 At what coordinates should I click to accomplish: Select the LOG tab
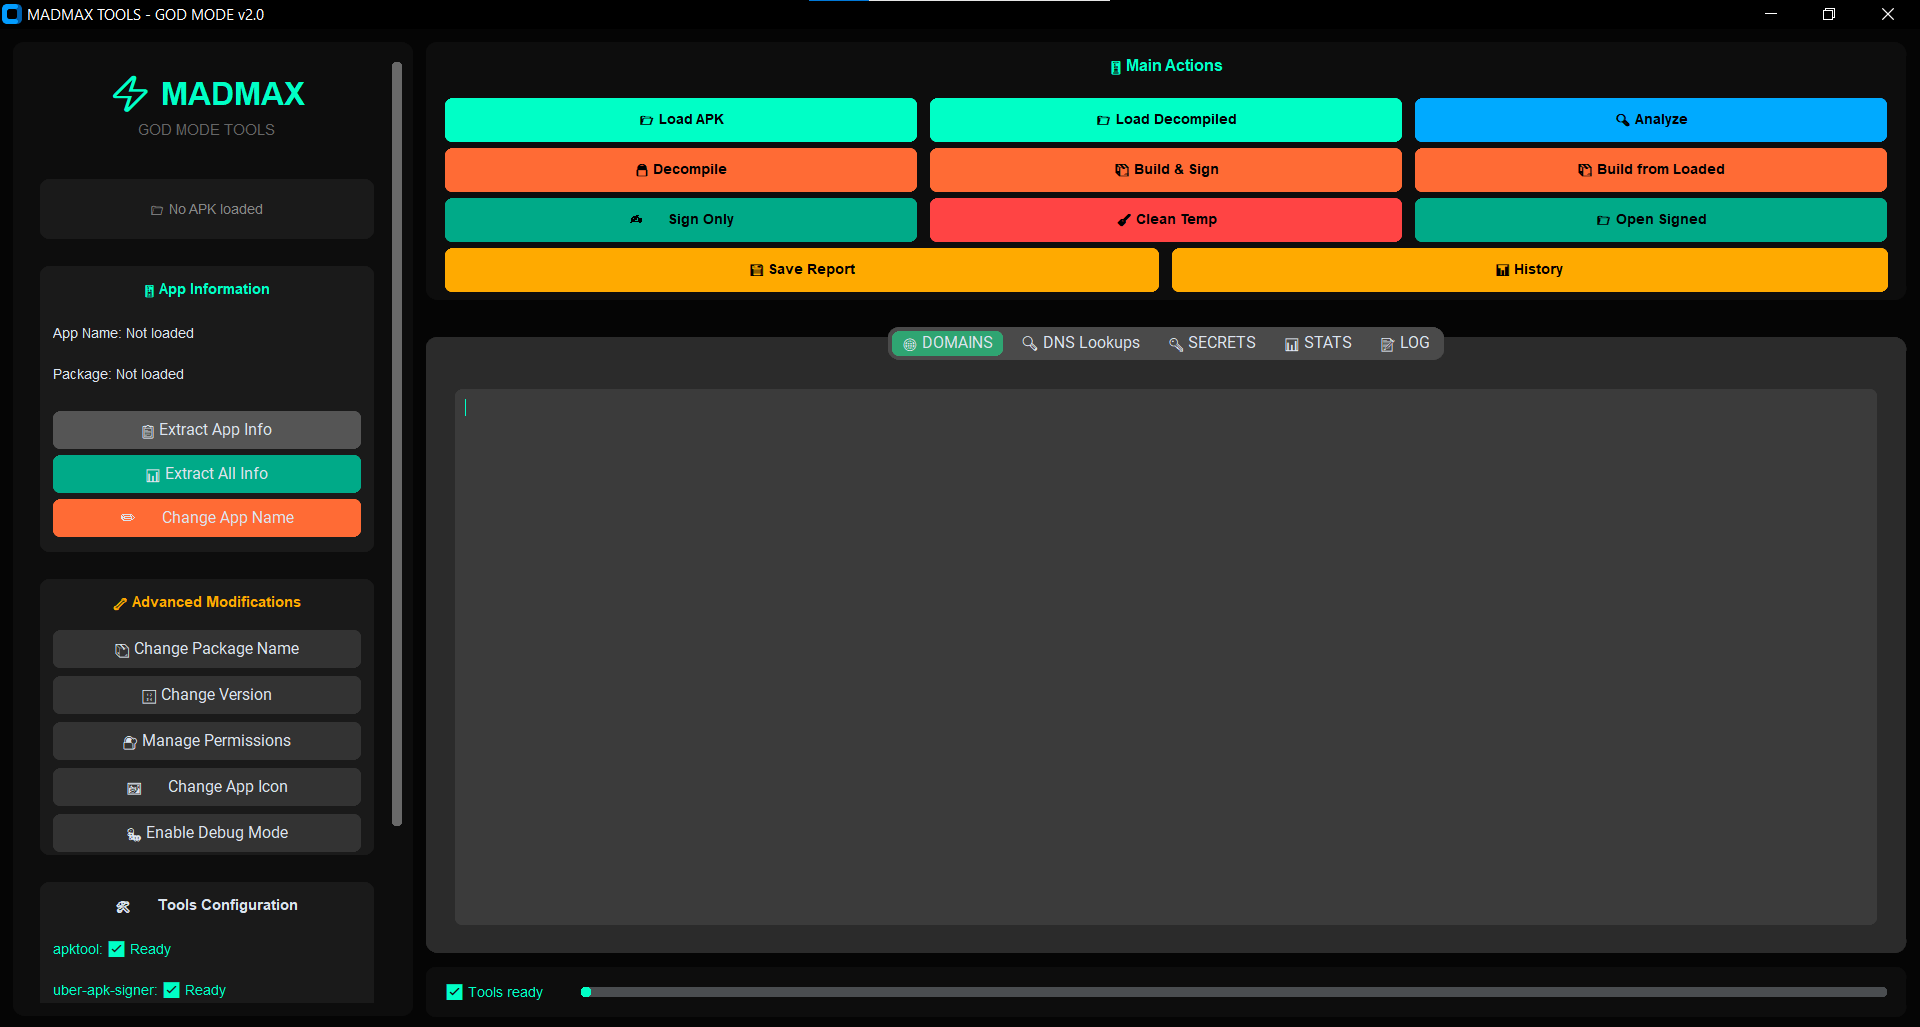1405,343
